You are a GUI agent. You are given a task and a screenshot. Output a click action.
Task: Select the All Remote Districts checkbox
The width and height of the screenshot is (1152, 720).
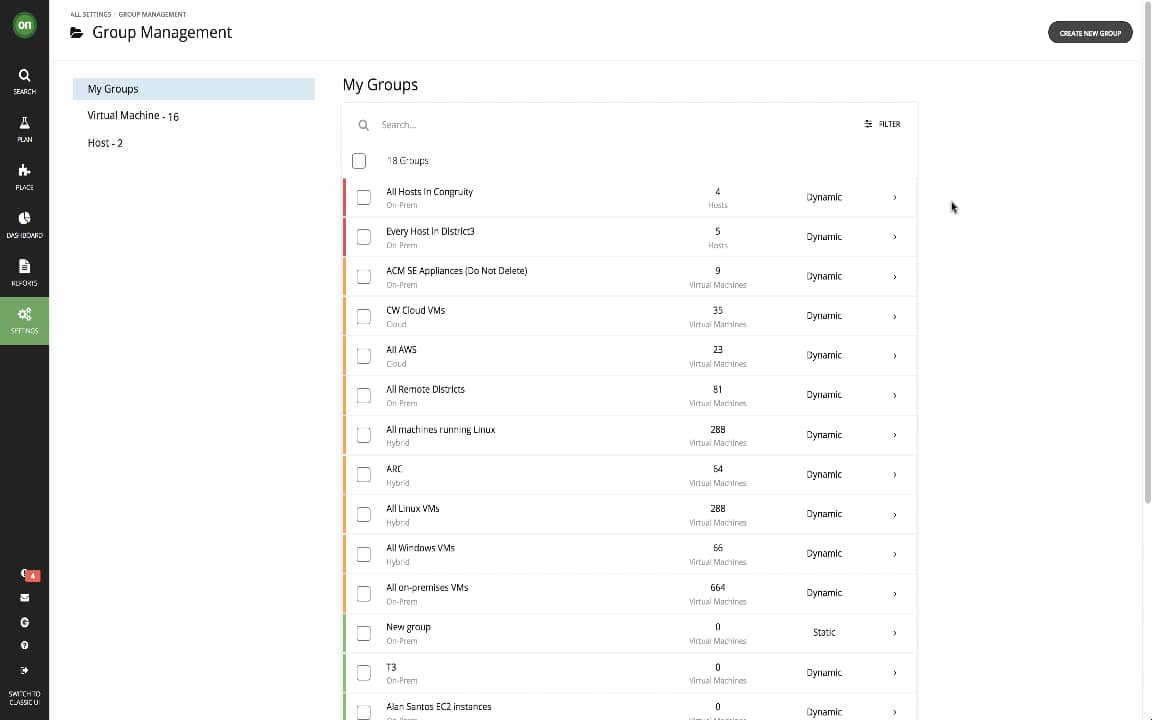coord(364,395)
